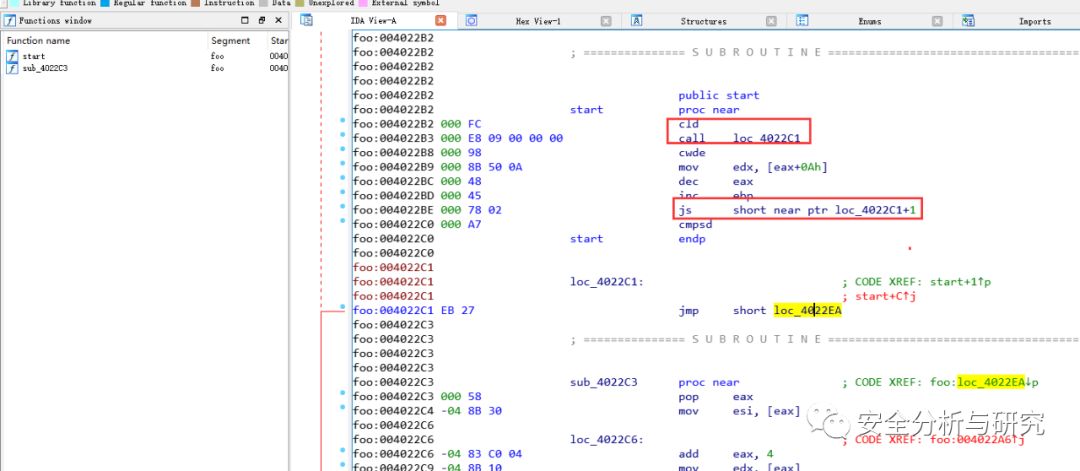Toggle breakpoint dot at 004022C1 jmp line

pos(343,306)
